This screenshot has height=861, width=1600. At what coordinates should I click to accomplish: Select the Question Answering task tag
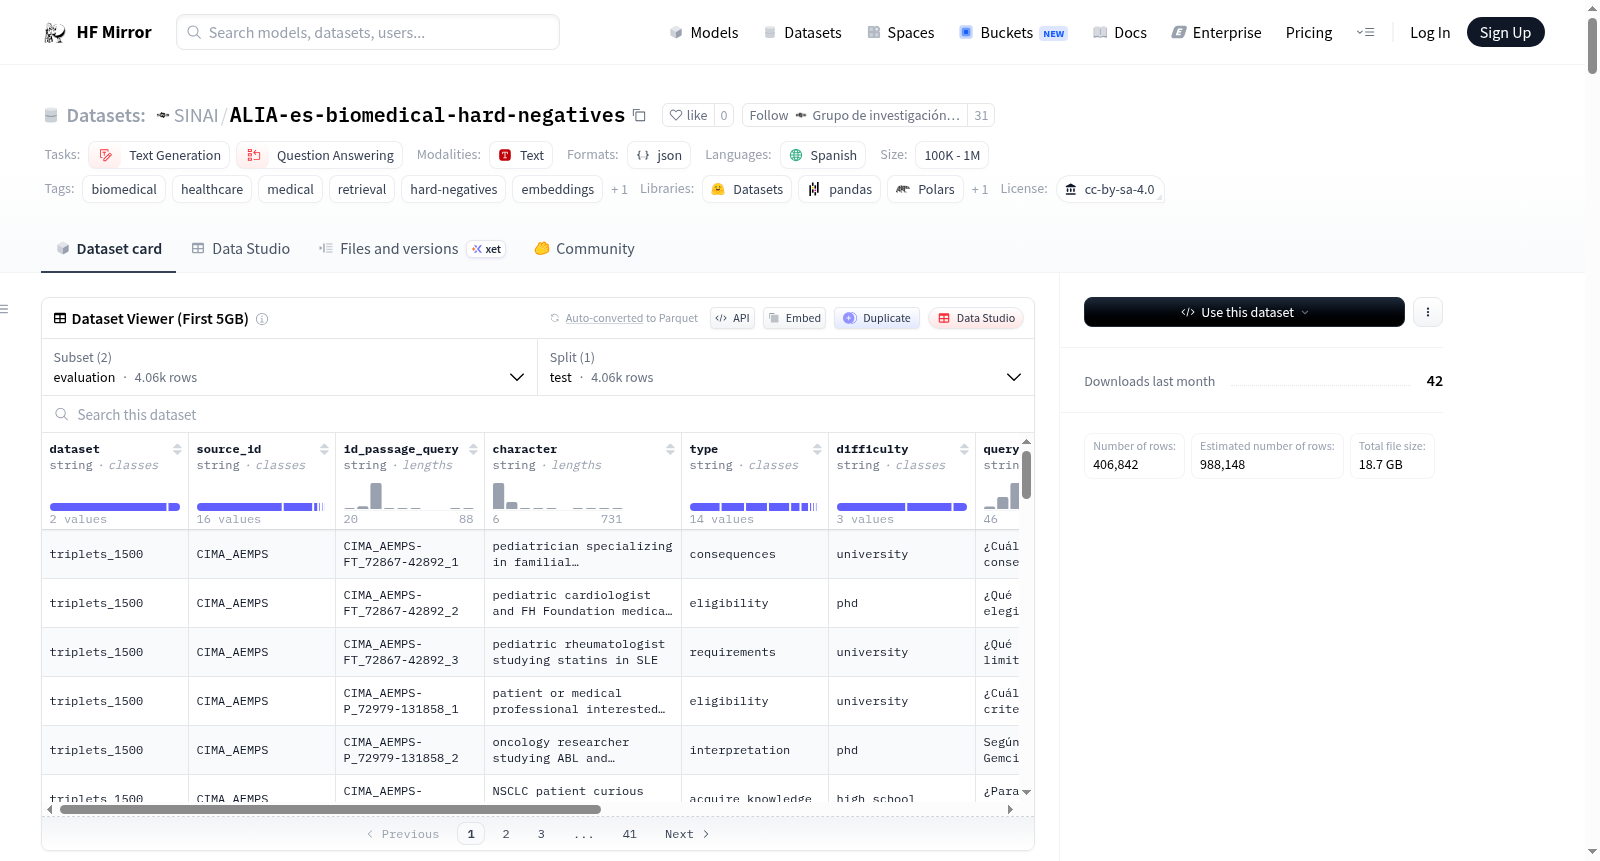tap(320, 155)
